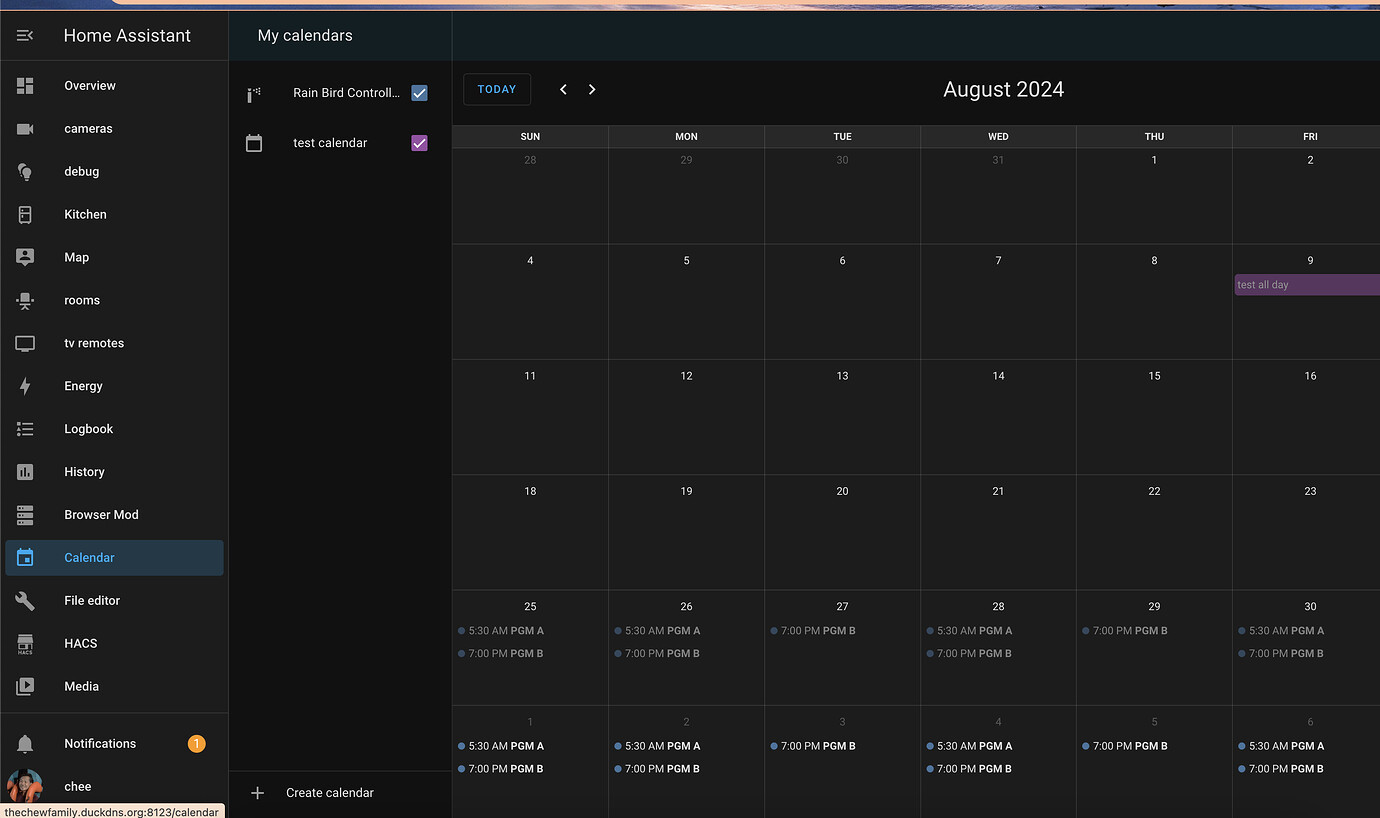
Task: Open the File editor wrench icon
Action: pyautogui.click(x=25, y=600)
